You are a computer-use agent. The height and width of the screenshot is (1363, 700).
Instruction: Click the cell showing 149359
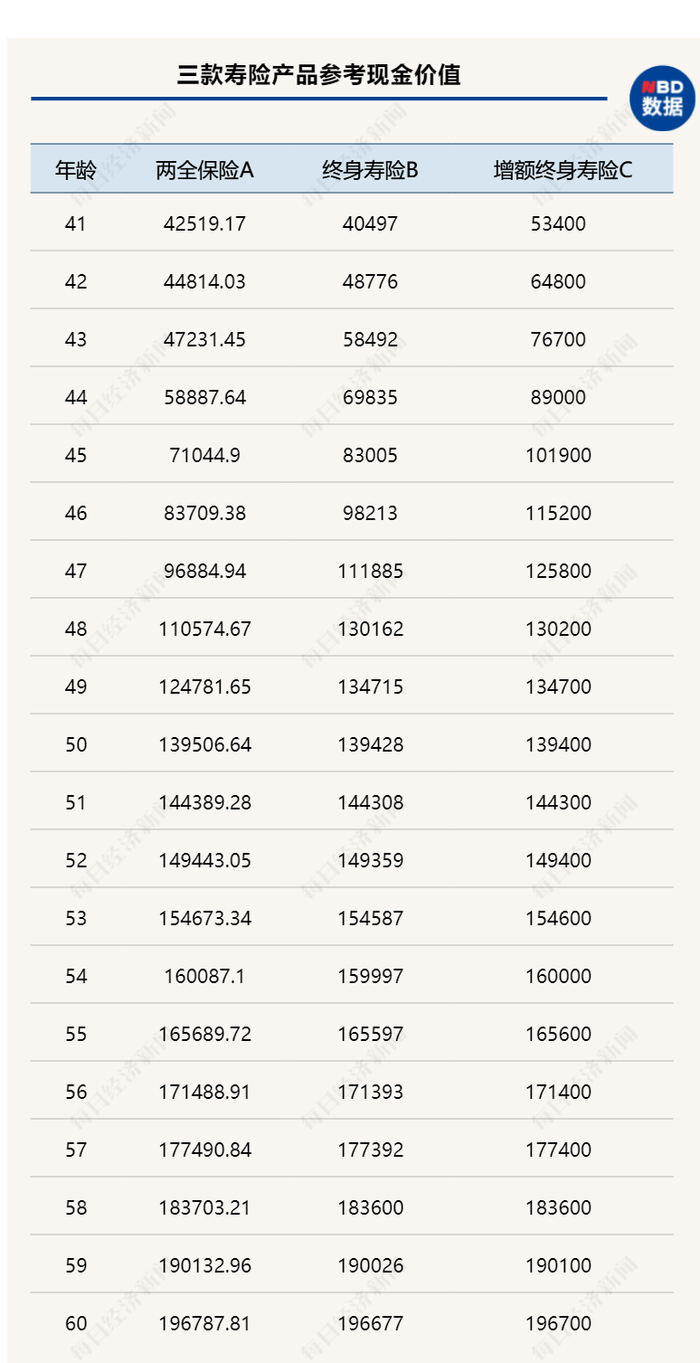tap(370, 861)
